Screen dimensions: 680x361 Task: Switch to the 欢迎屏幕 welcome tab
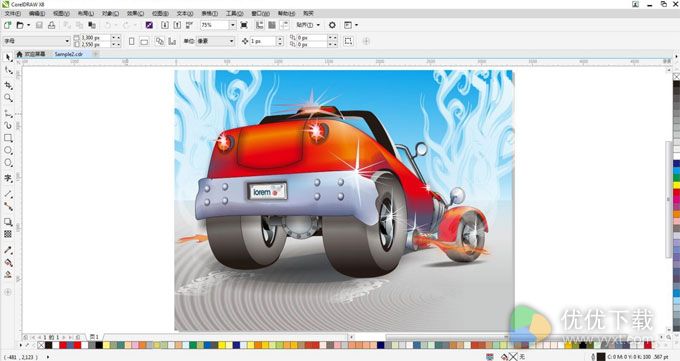coord(31,54)
